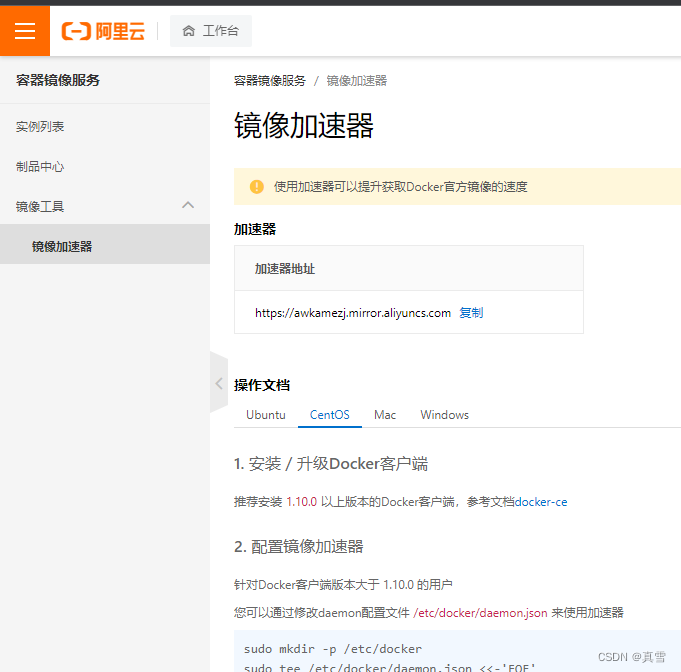681x672 pixels.
Task: Click the 1.10.0 version text in red
Action: (302, 502)
